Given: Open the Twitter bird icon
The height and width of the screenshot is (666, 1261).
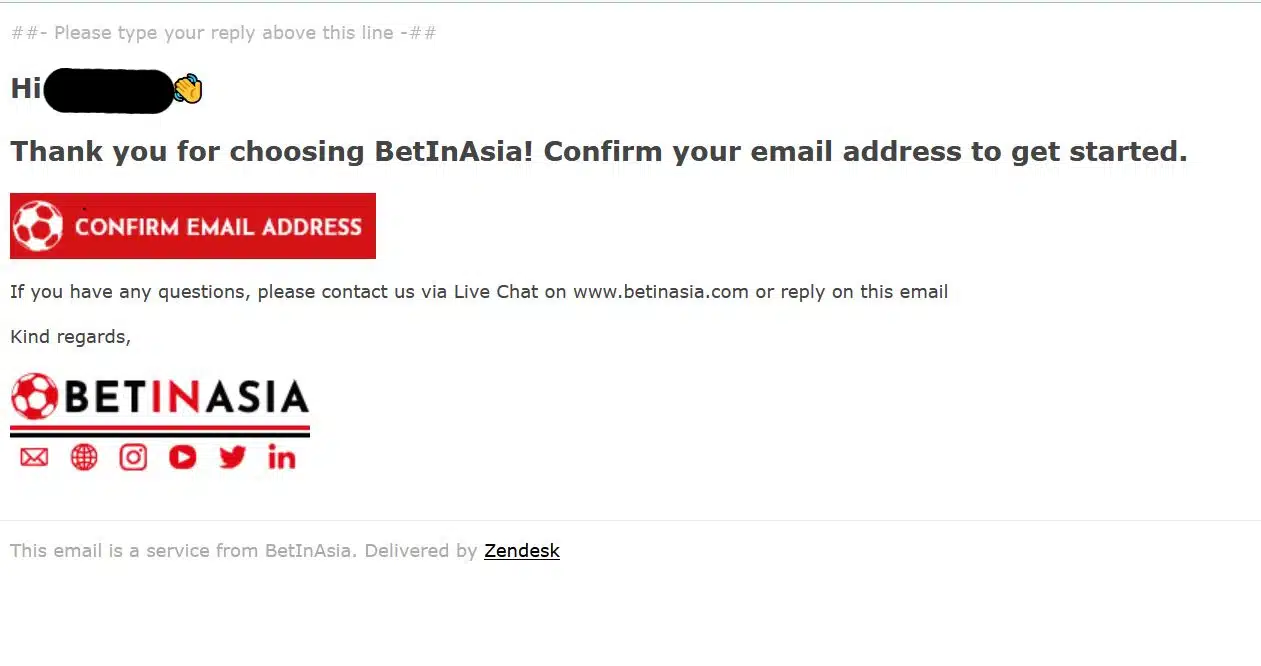Looking at the screenshot, I should [x=232, y=457].
